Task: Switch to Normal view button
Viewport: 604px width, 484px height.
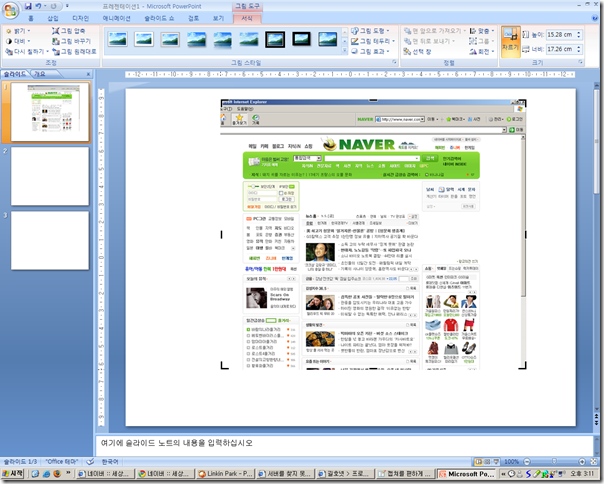Action: 479,461
